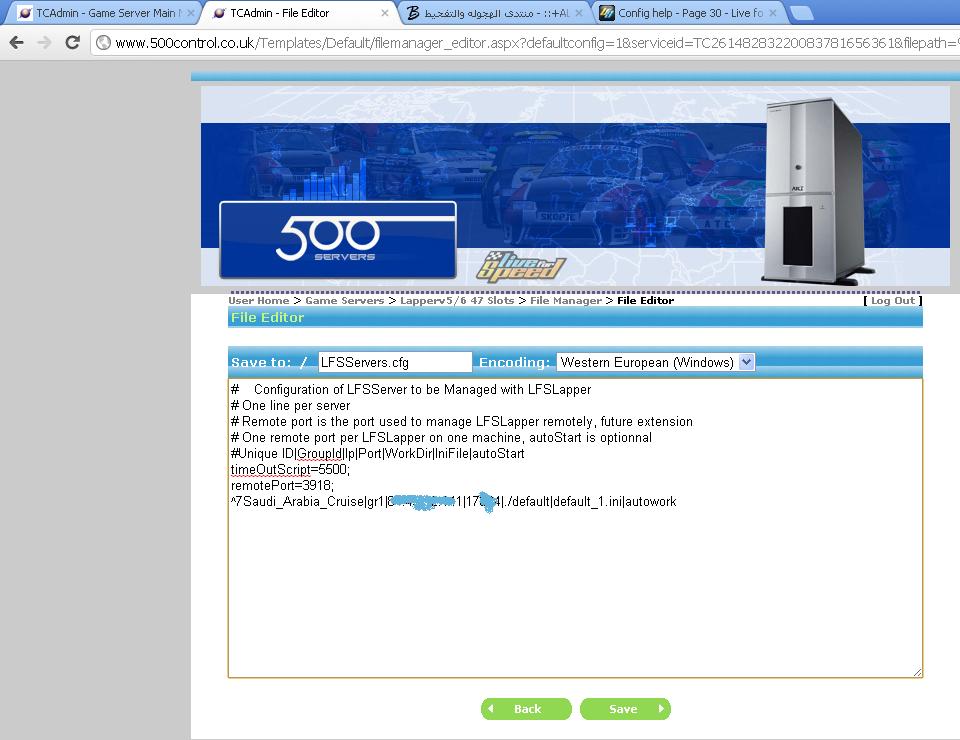Click the line 'remotePort=3918;' in editor

tap(282, 485)
